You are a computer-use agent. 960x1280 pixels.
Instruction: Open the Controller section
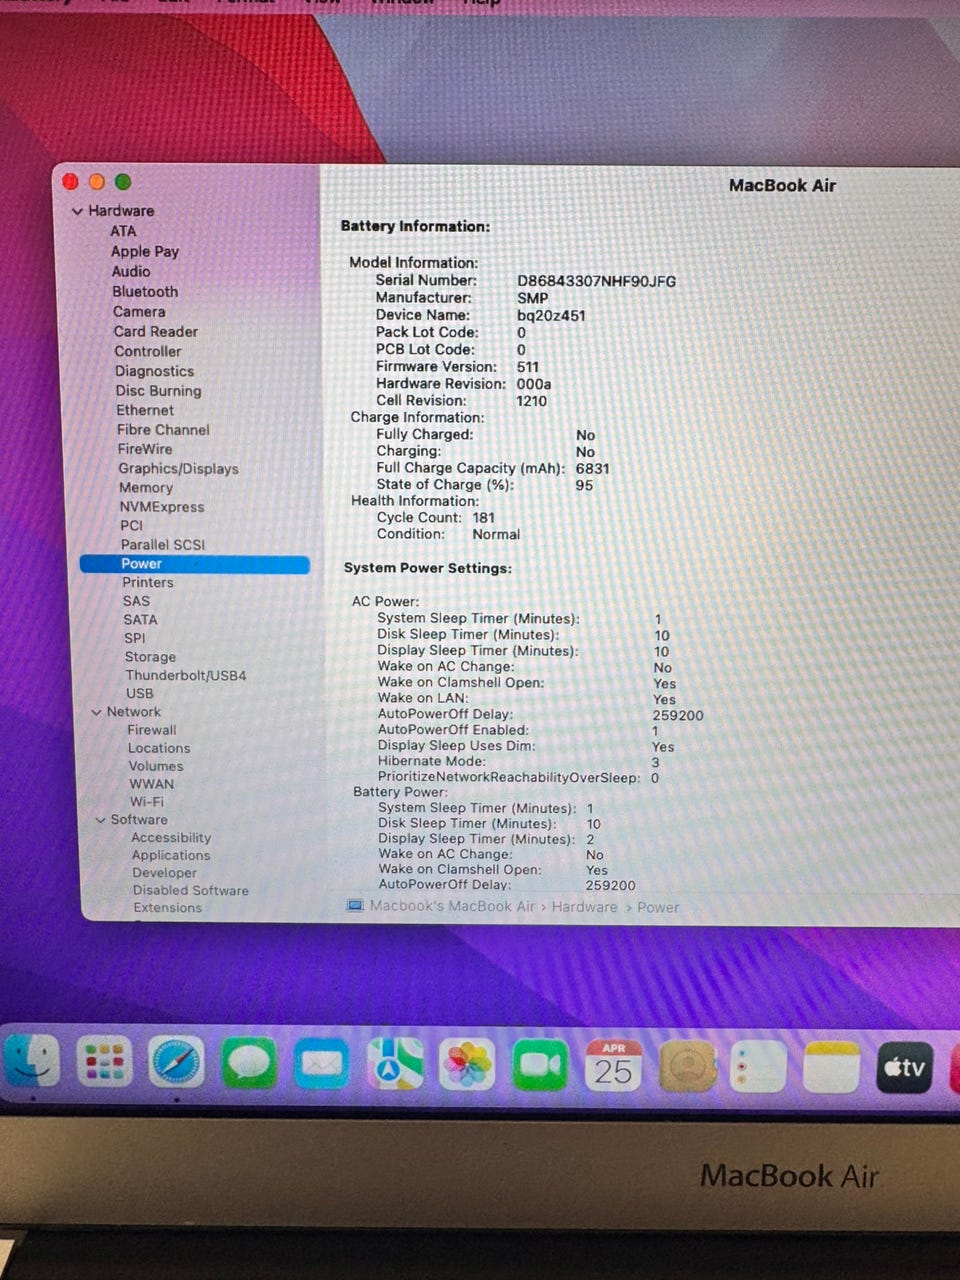148,351
